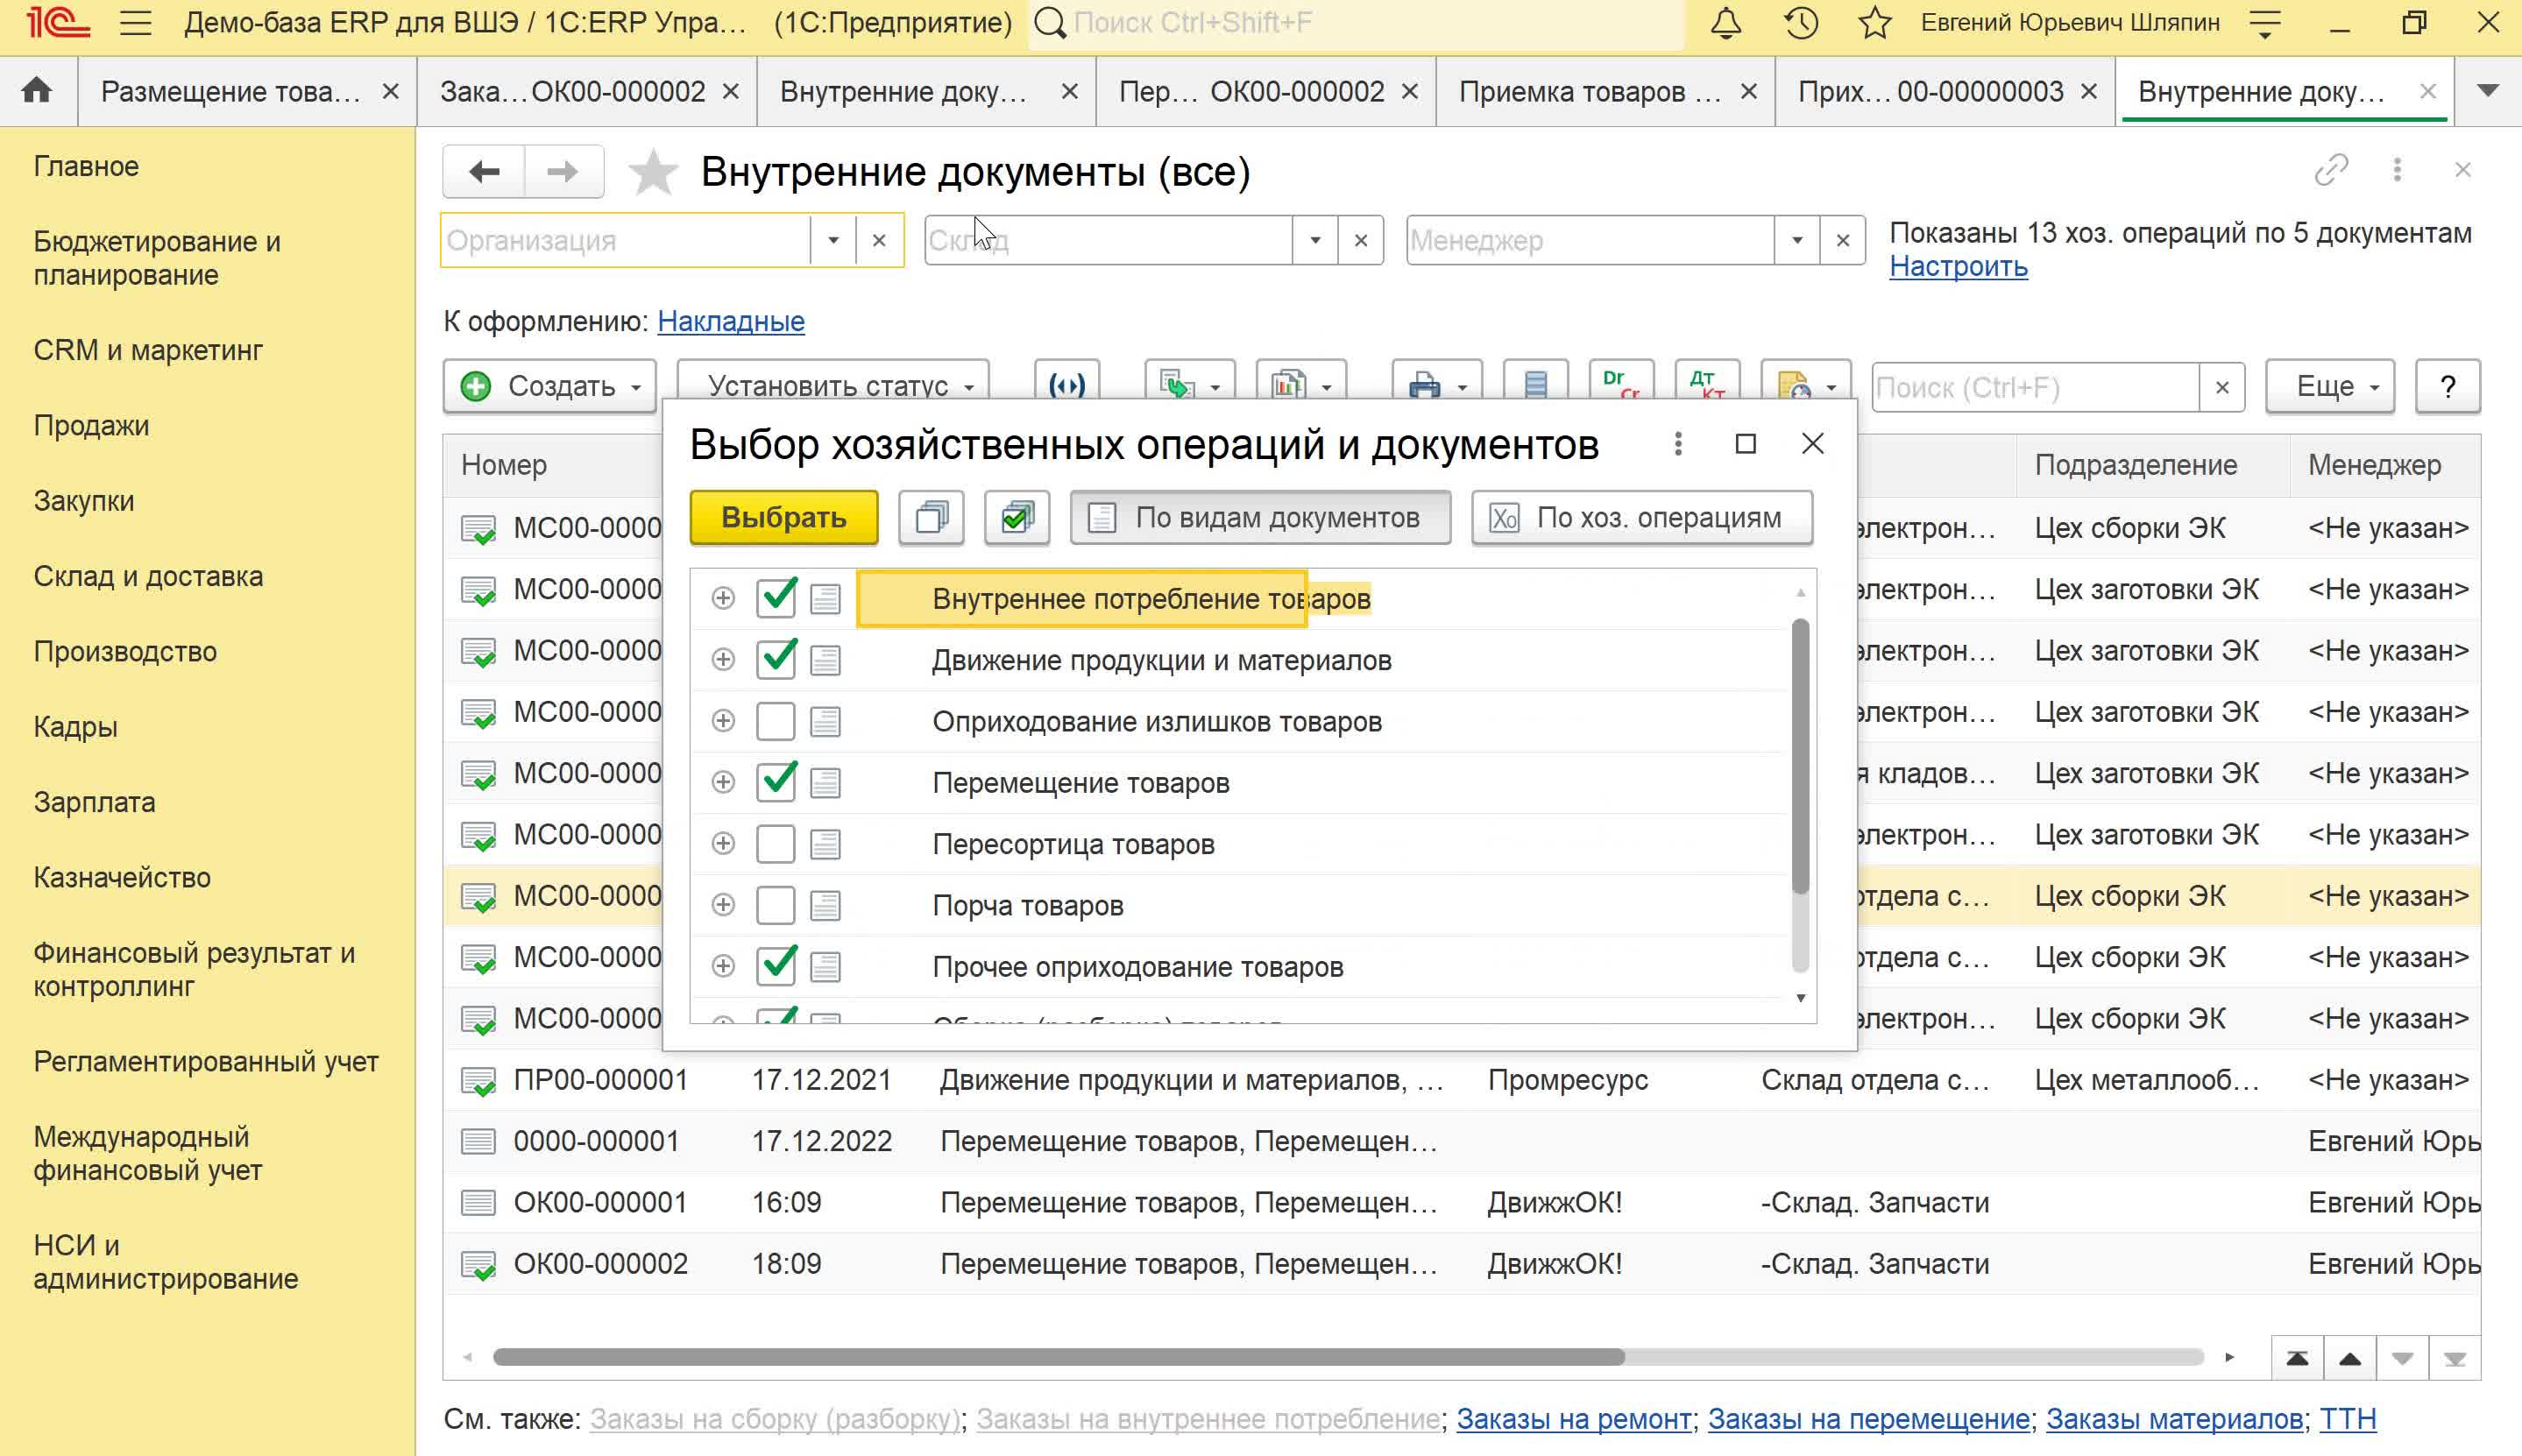This screenshot has width=2522, height=1456.
Task: Uncheck Внутреннее потребление товаров
Action: (776, 598)
